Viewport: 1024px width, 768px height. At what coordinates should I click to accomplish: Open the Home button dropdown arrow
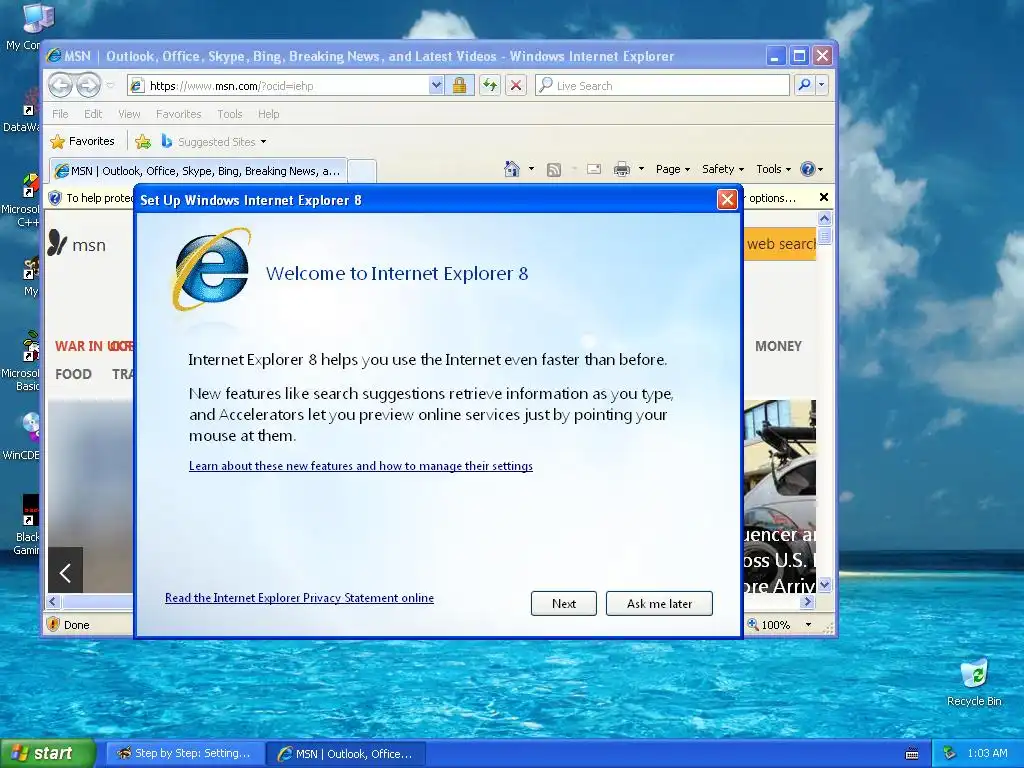click(531, 169)
